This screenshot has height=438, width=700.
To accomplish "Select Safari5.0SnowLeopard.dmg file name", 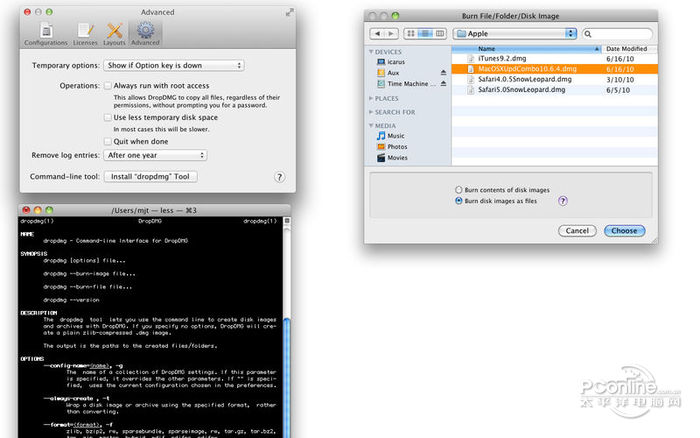I will tap(522, 90).
